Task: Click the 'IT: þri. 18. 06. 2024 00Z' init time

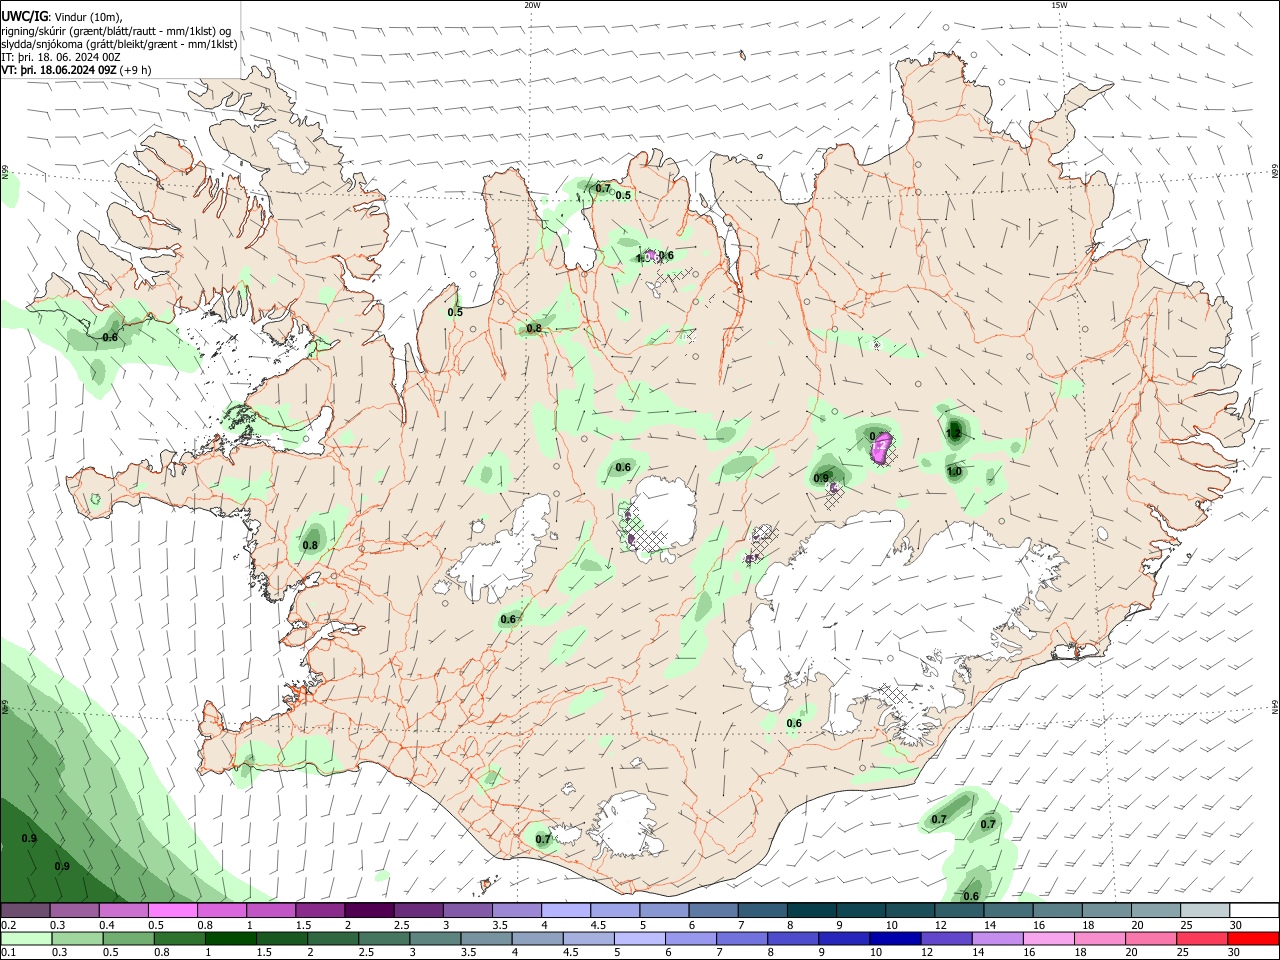Action: (61, 57)
